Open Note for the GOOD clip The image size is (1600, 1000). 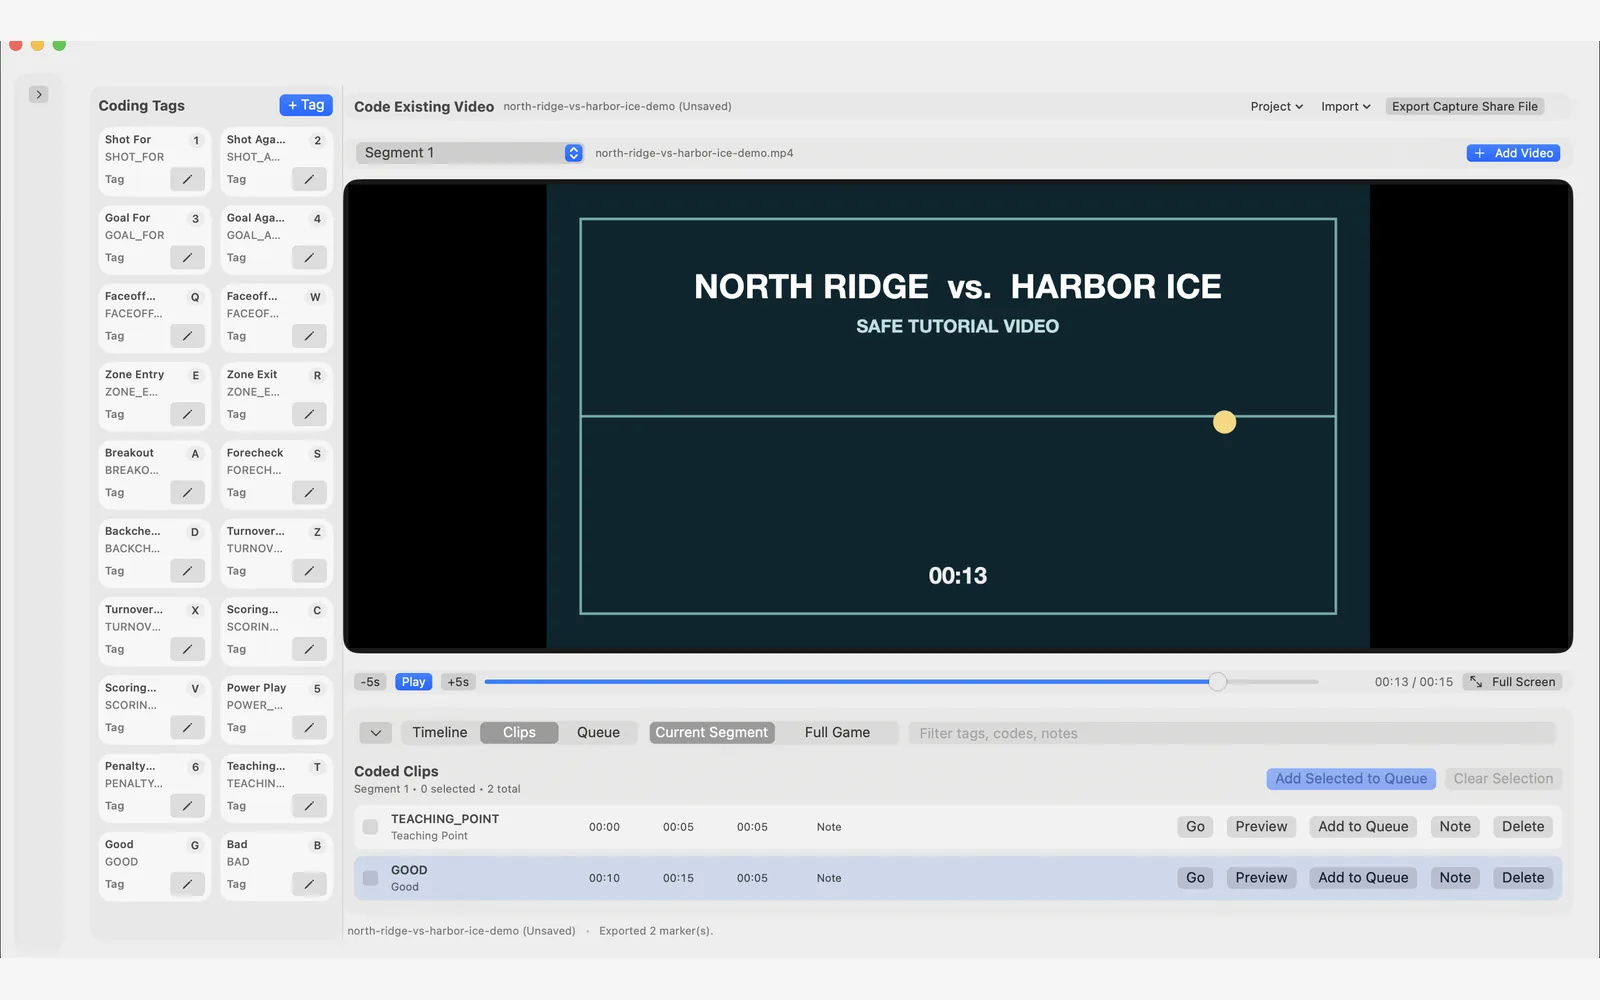tap(1455, 878)
